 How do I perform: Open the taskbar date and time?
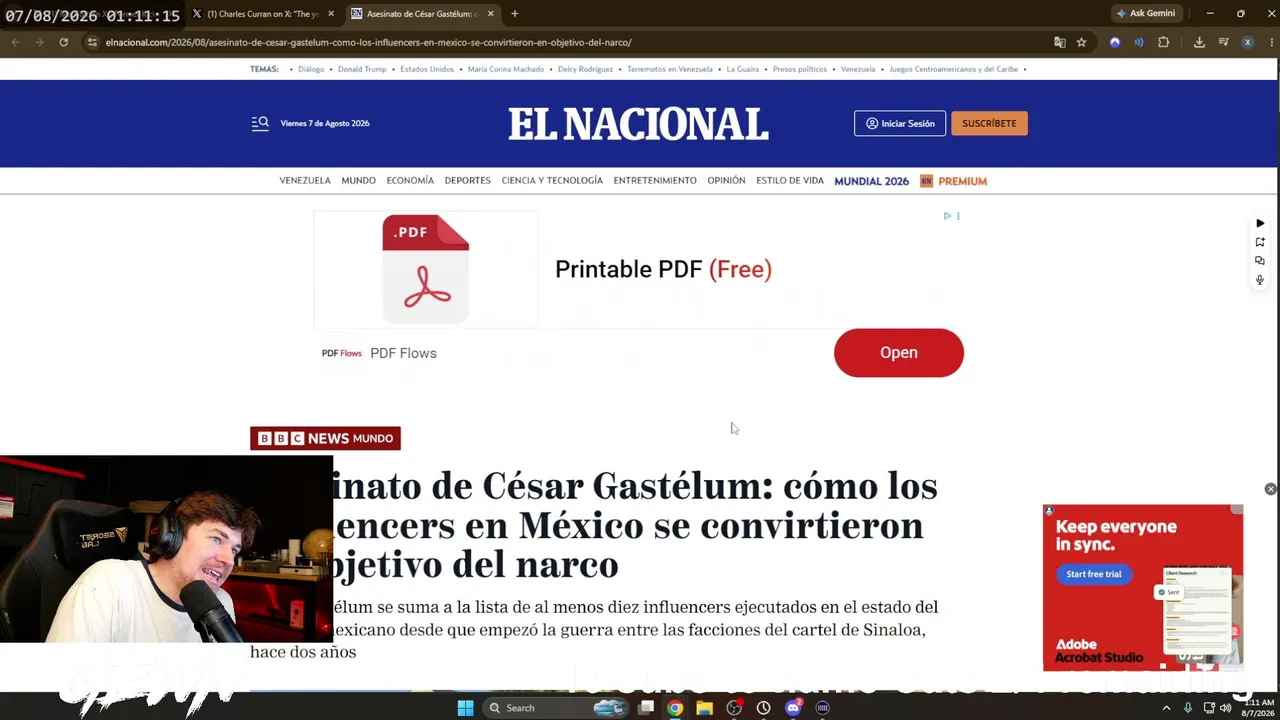point(1258,708)
